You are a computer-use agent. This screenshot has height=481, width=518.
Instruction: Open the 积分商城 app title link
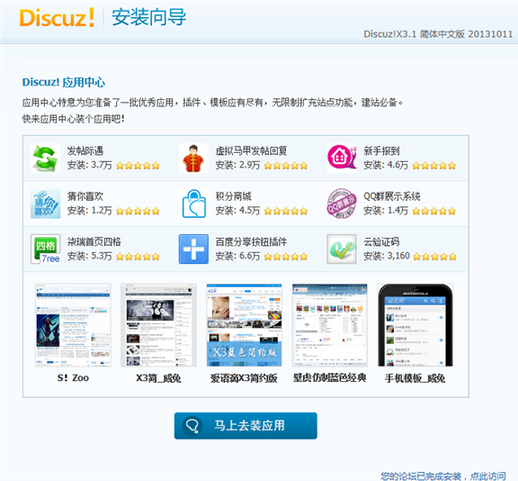[x=233, y=196]
